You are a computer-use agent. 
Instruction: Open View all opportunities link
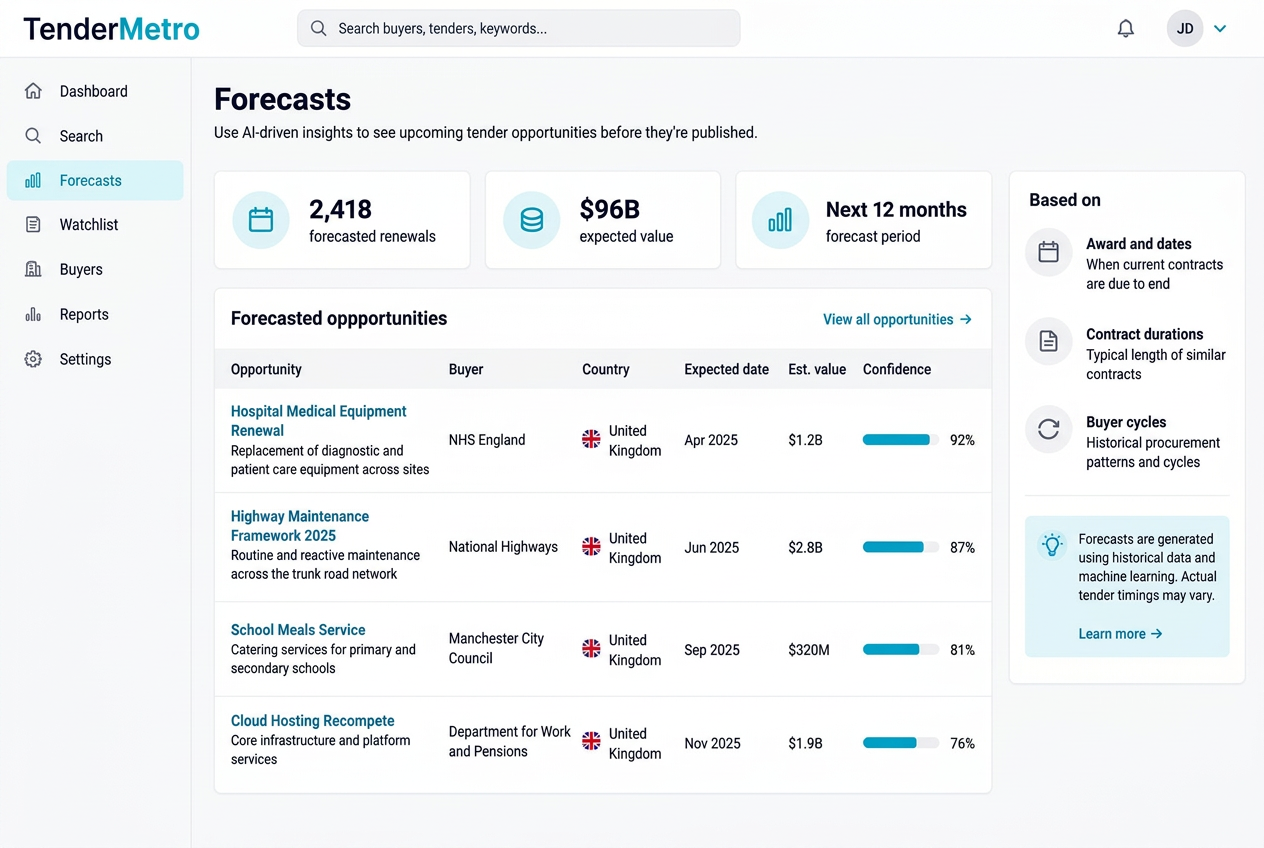click(897, 320)
